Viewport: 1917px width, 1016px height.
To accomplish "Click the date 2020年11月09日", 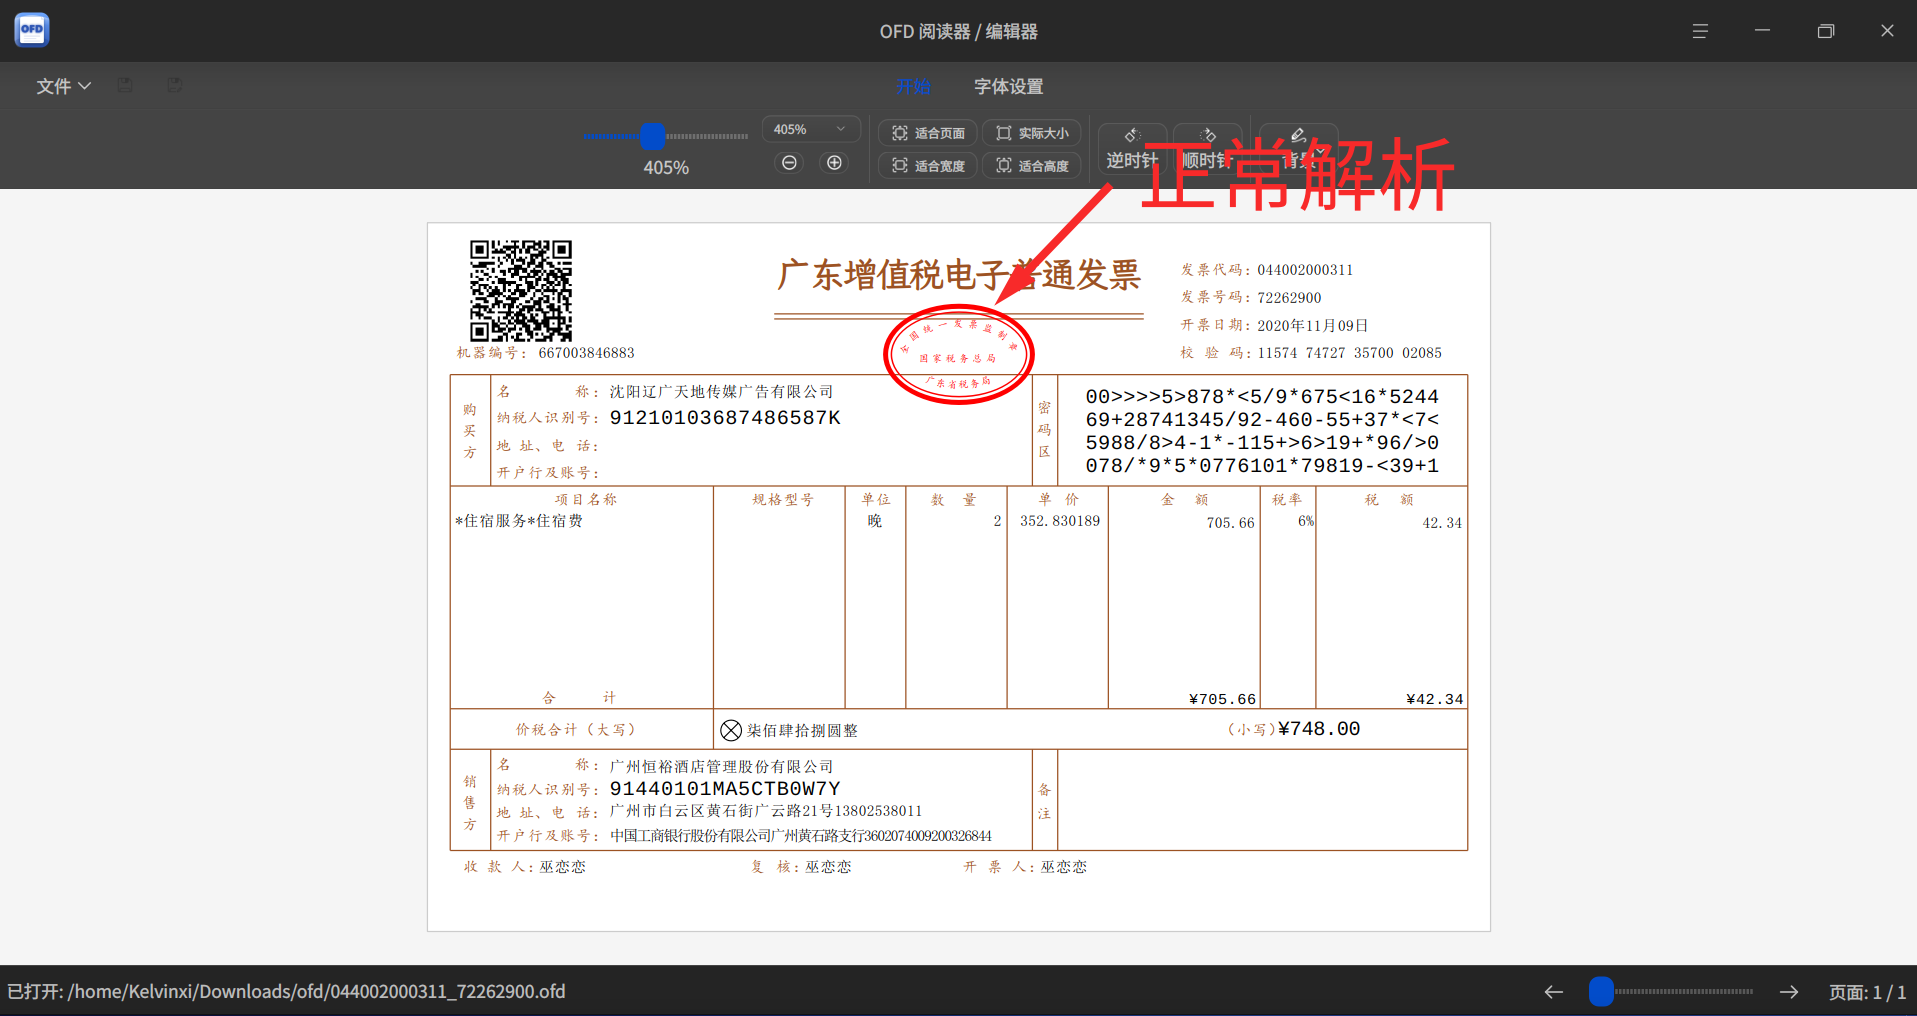I will pyautogui.click(x=1313, y=326).
